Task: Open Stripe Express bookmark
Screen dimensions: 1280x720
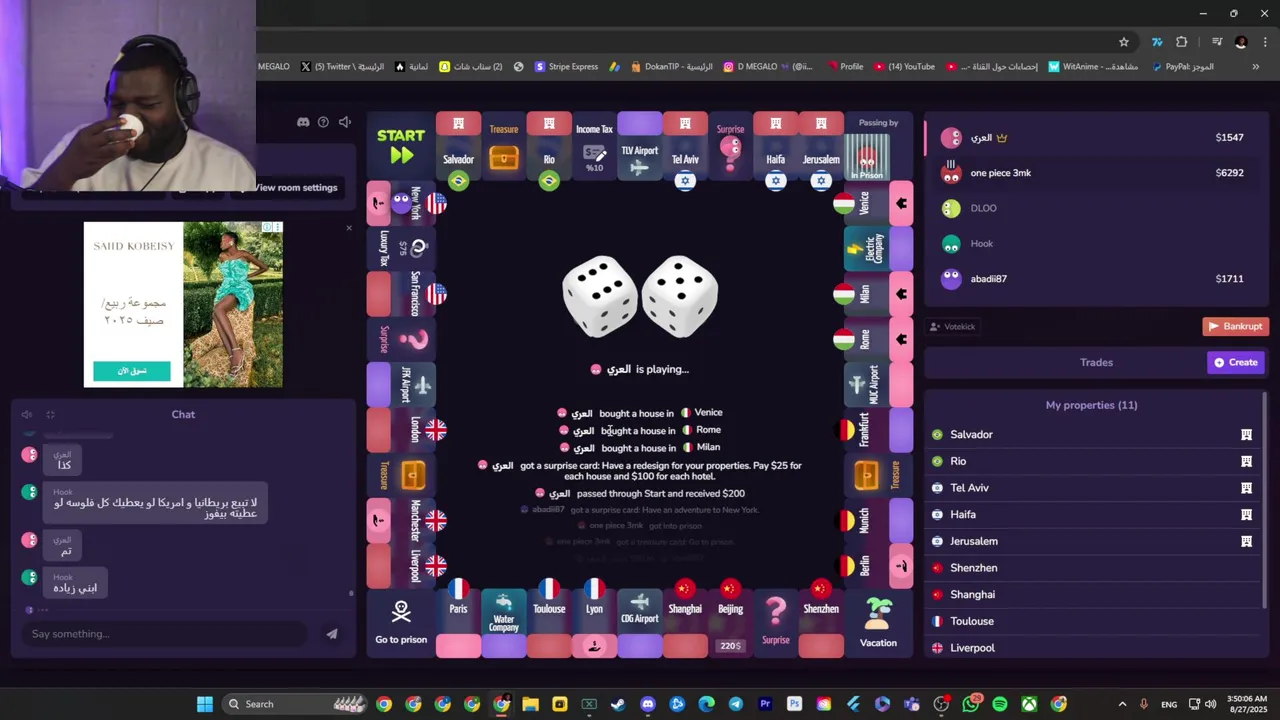Action: pos(566,67)
